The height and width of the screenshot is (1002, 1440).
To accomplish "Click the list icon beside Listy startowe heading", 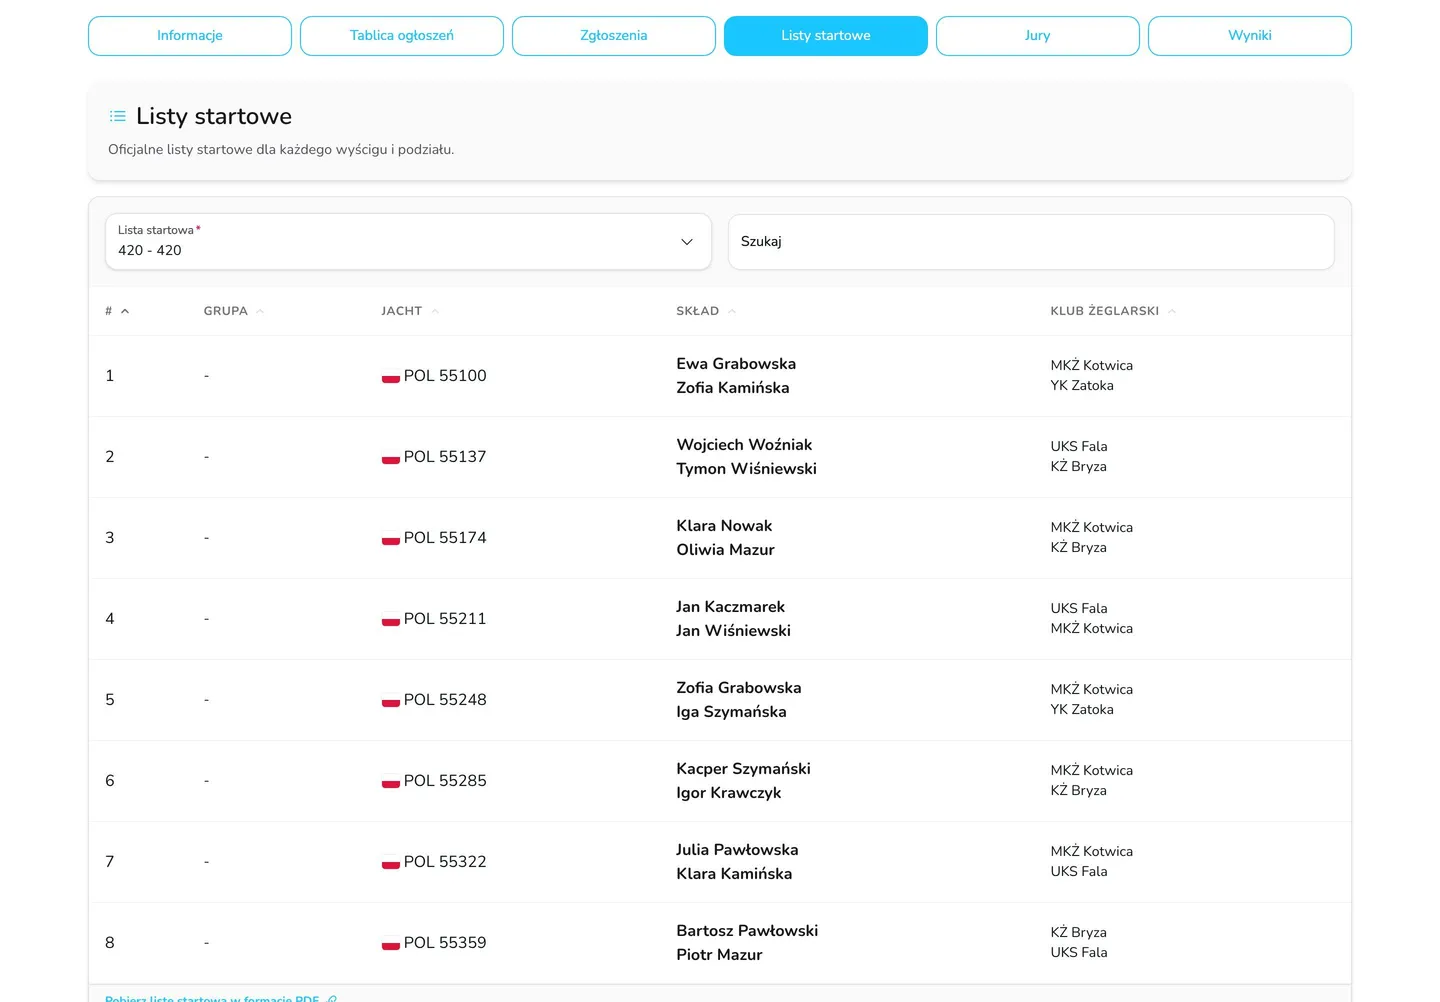I will (x=118, y=117).
